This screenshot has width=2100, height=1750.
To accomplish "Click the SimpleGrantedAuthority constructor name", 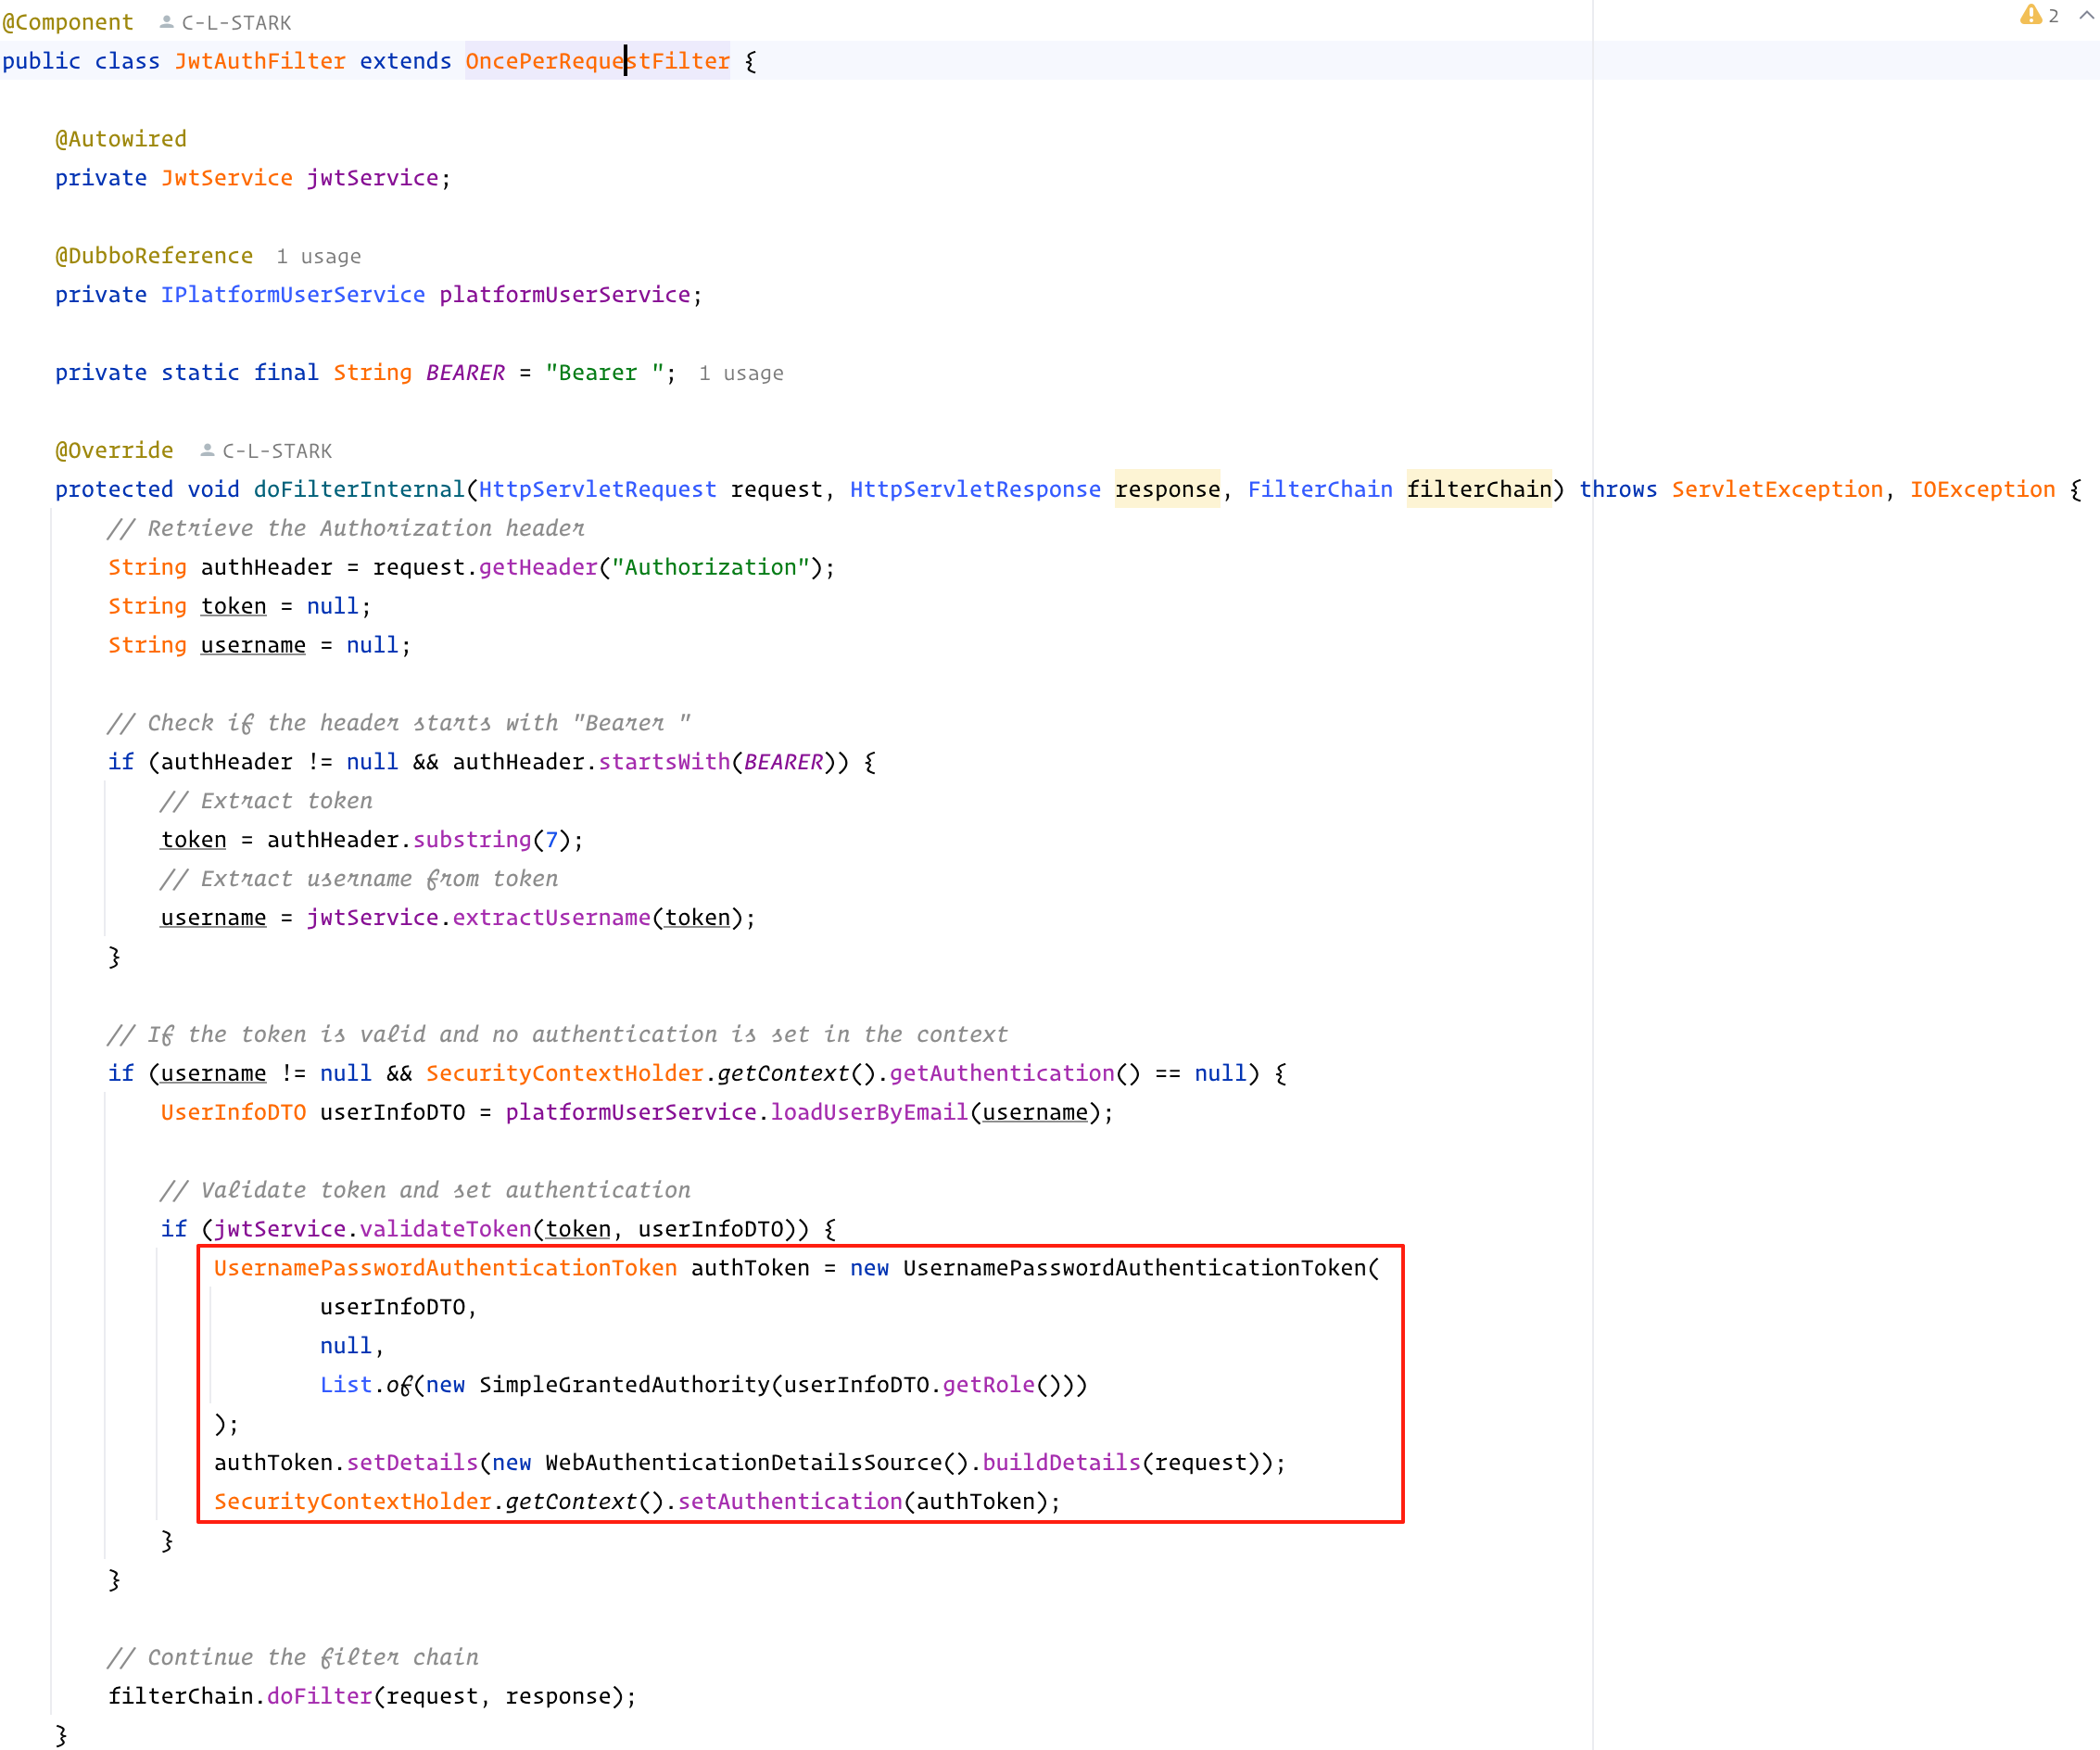I will (x=624, y=1385).
